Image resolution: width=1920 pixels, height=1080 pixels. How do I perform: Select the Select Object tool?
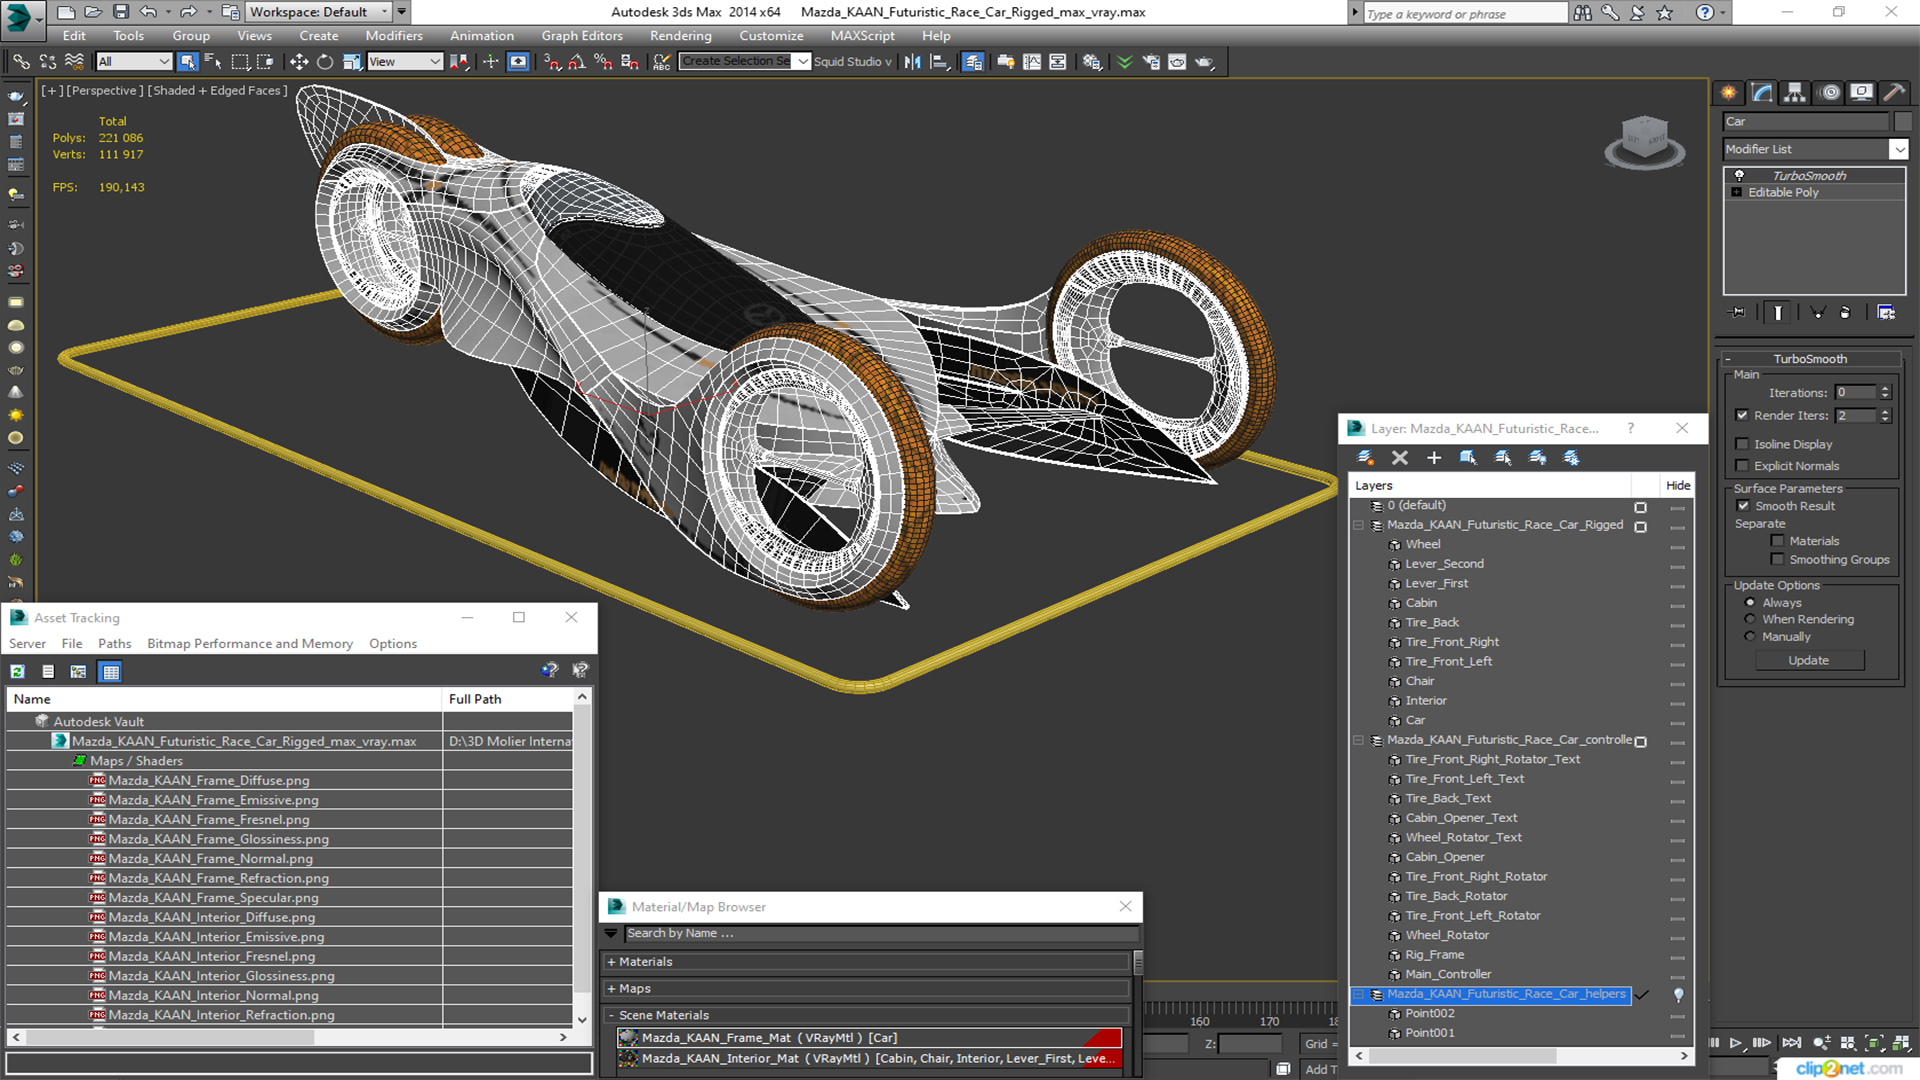[187, 62]
